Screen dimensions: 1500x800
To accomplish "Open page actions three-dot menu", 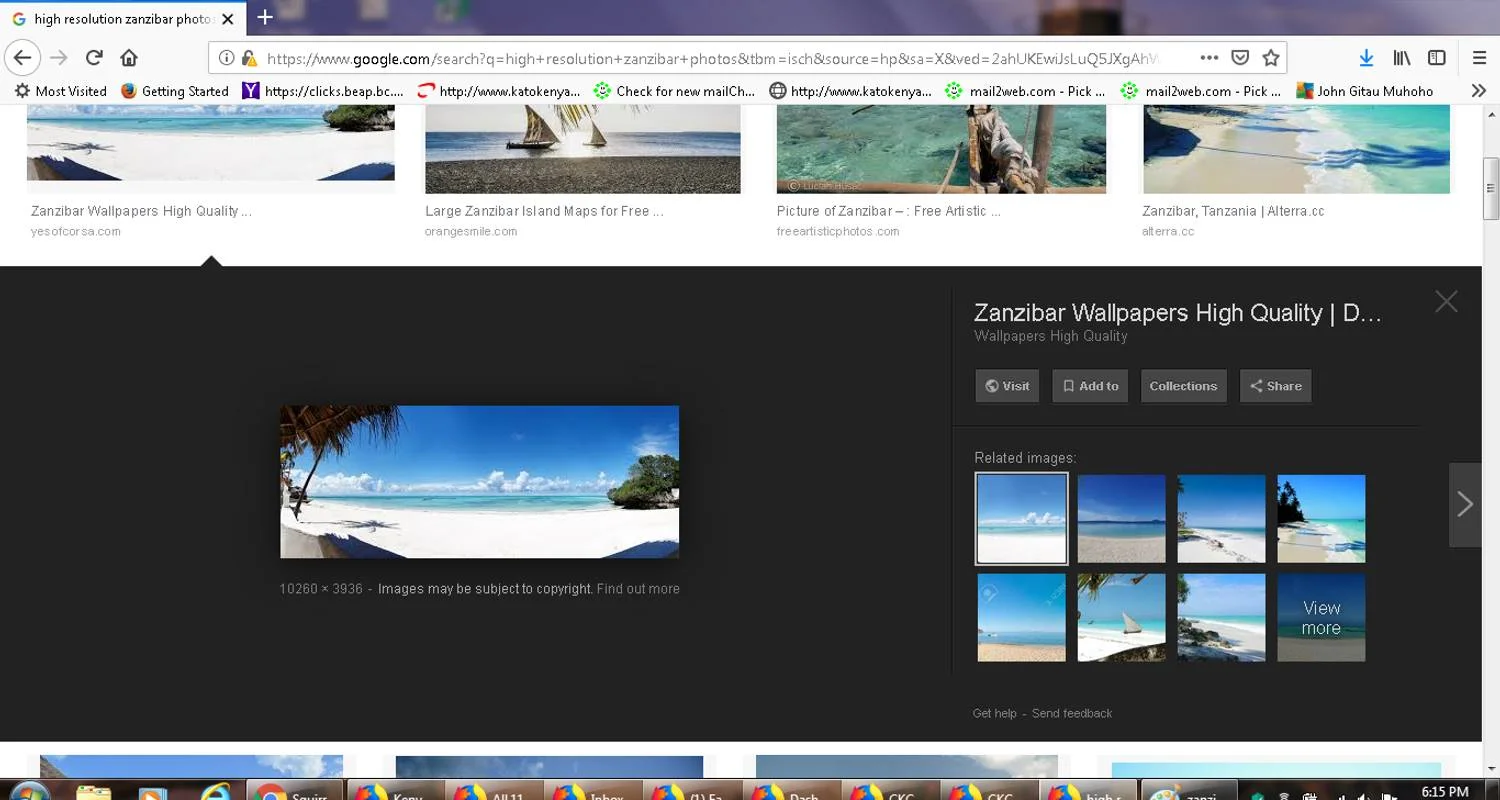I will pos(1208,58).
